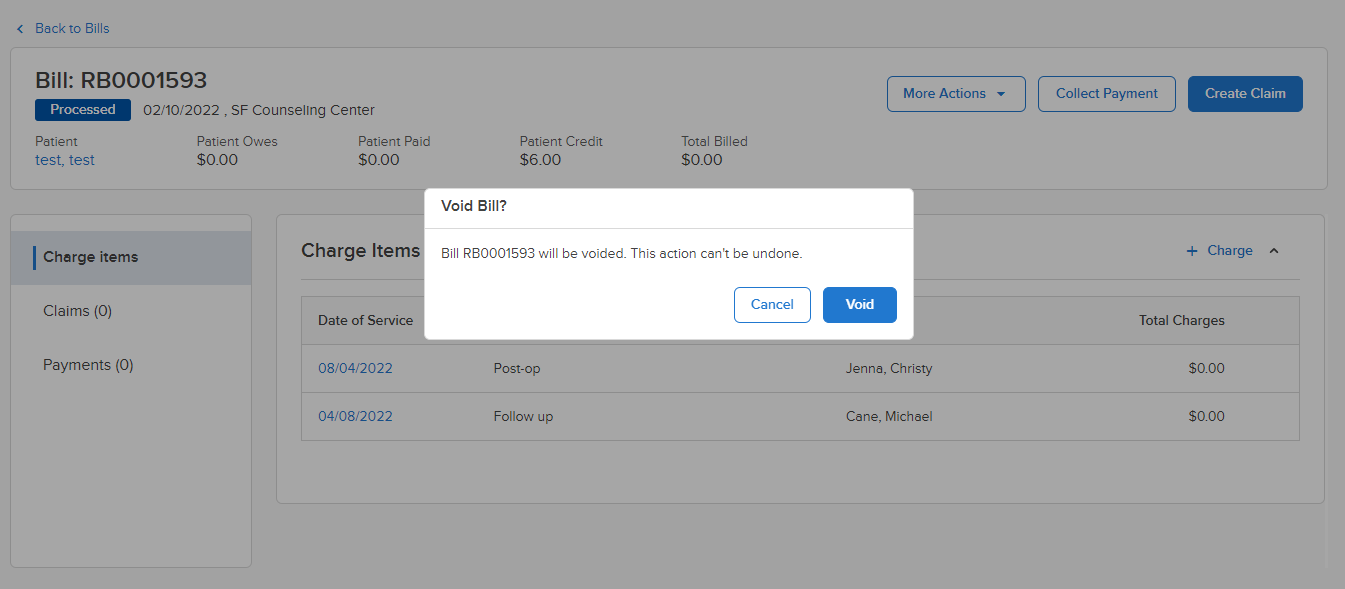Click the Collect Payment button
The image size is (1345, 589).
tap(1106, 94)
